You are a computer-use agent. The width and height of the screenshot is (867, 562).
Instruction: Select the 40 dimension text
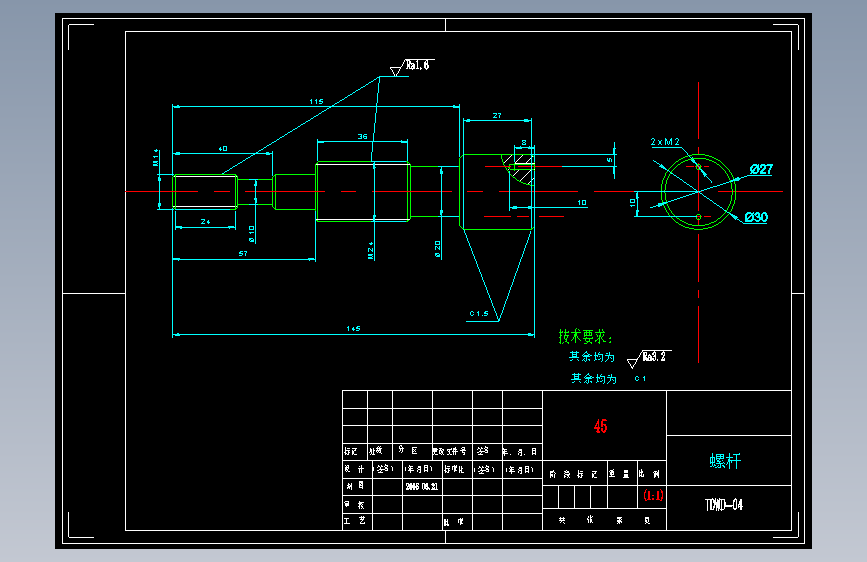tap(223, 149)
